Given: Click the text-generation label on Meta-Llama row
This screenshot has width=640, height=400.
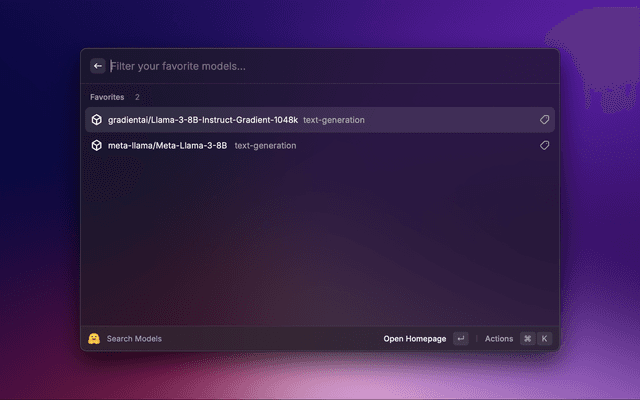Looking at the screenshot, I should [265, 145].
